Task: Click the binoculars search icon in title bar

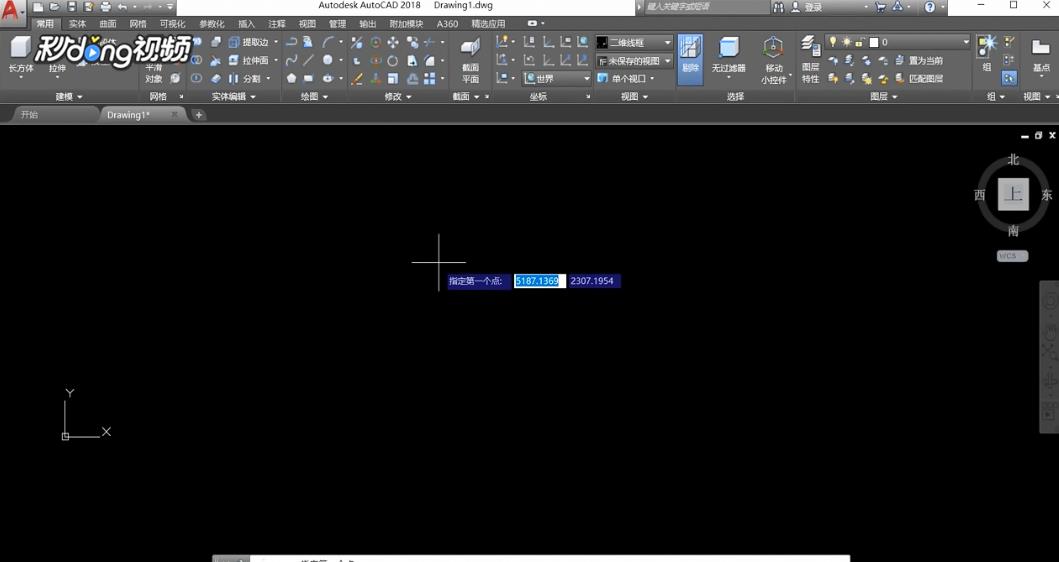Action: 779,7
